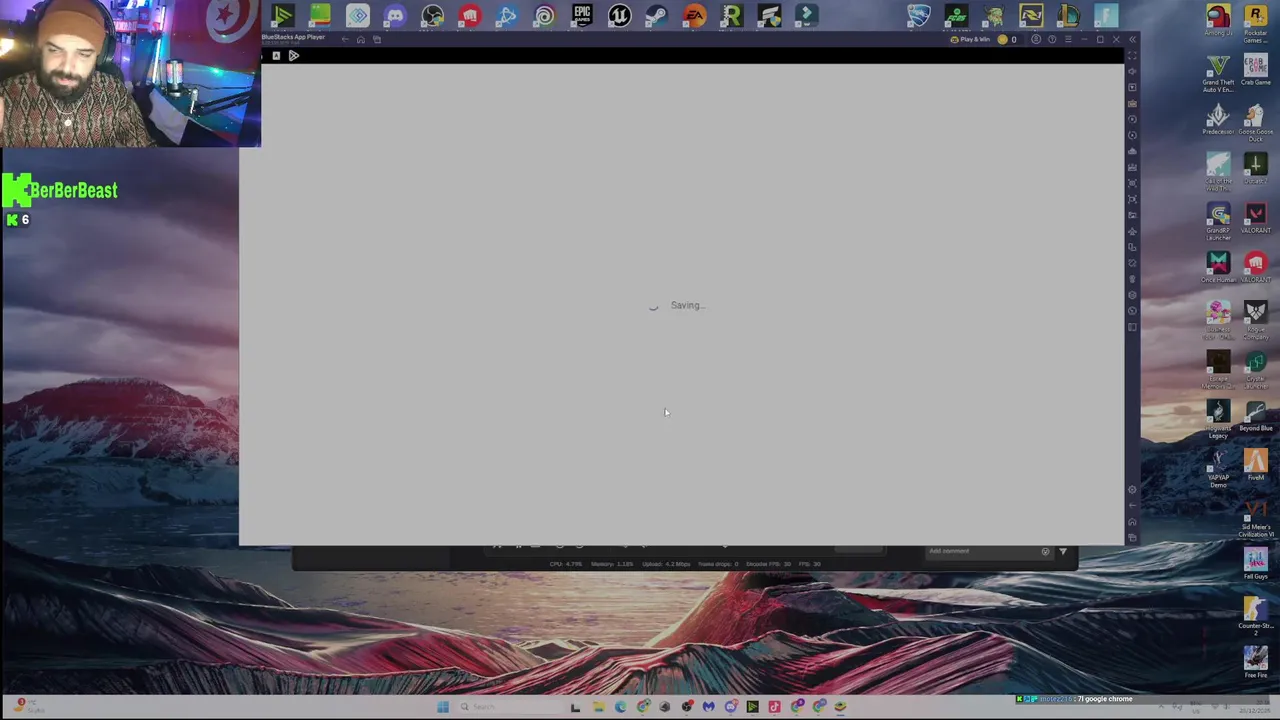Open the EA app desktop shortcut
The width and height of the screenshot is (1280, 720).
pos(694,16)
